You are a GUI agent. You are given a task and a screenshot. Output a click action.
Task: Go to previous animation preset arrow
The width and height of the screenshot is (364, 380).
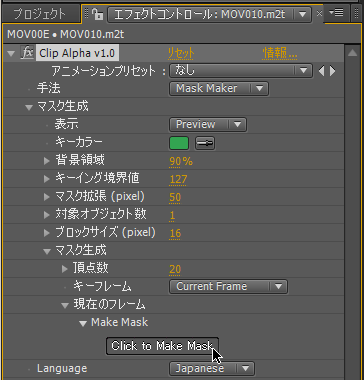point(321,71)
